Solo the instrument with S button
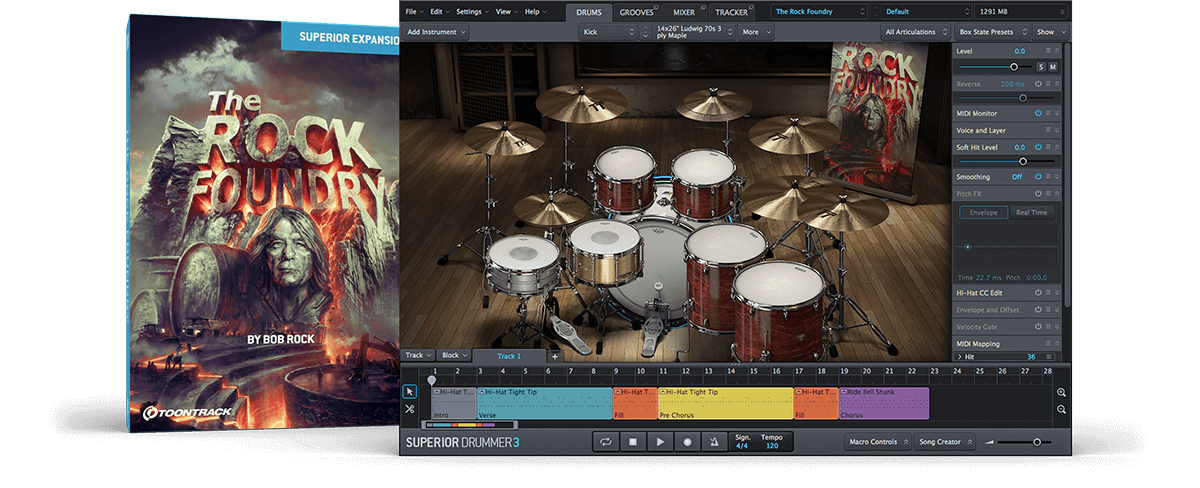 pyautogui.click(x=1040, y=66)
